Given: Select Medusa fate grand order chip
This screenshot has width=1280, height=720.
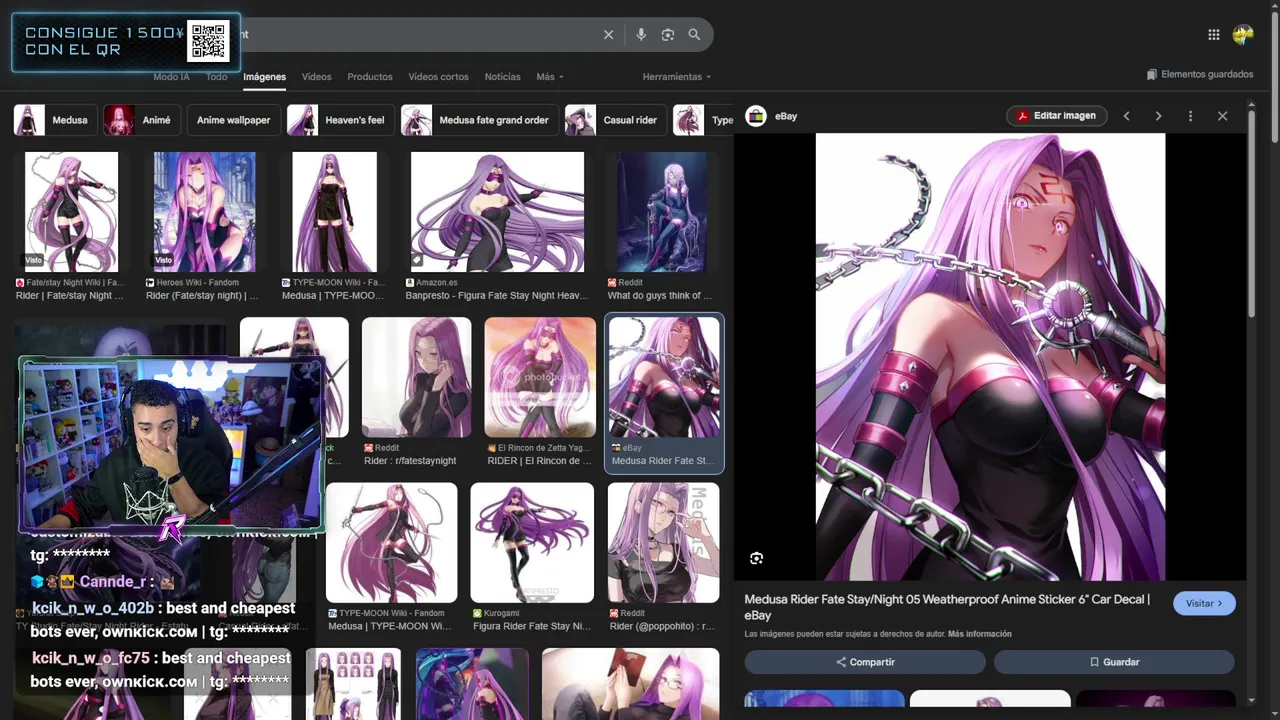Looking at the screenshot, I should click(x=480, y=120).
